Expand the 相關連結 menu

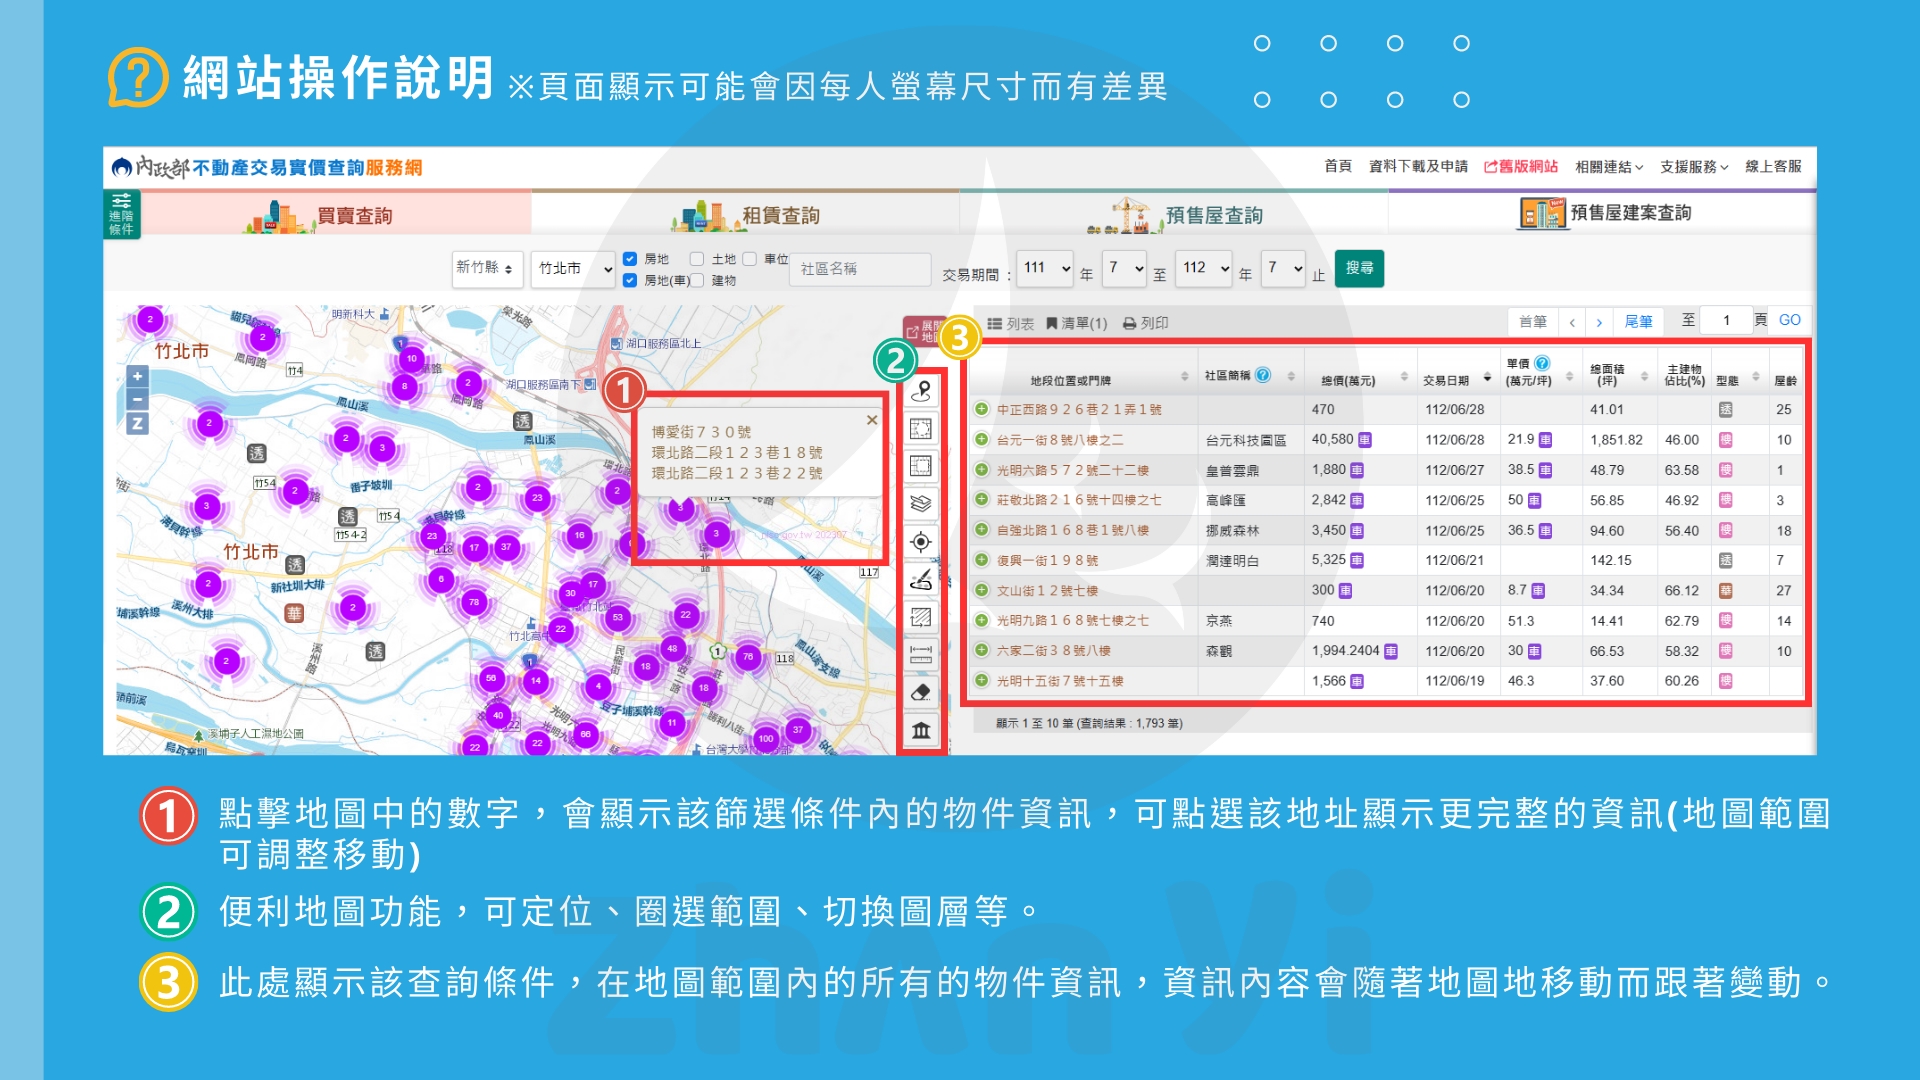tap(1609, 167)
